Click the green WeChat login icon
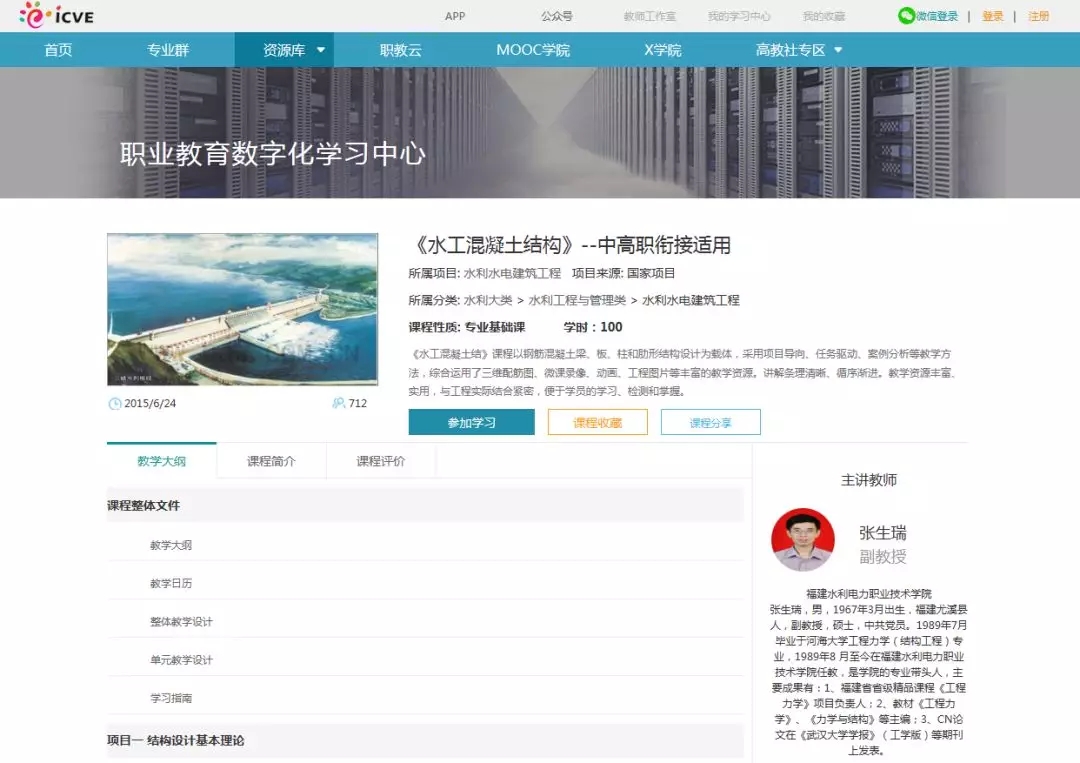The width and height of the screenshot is (1080, 763). pos(906,16)
